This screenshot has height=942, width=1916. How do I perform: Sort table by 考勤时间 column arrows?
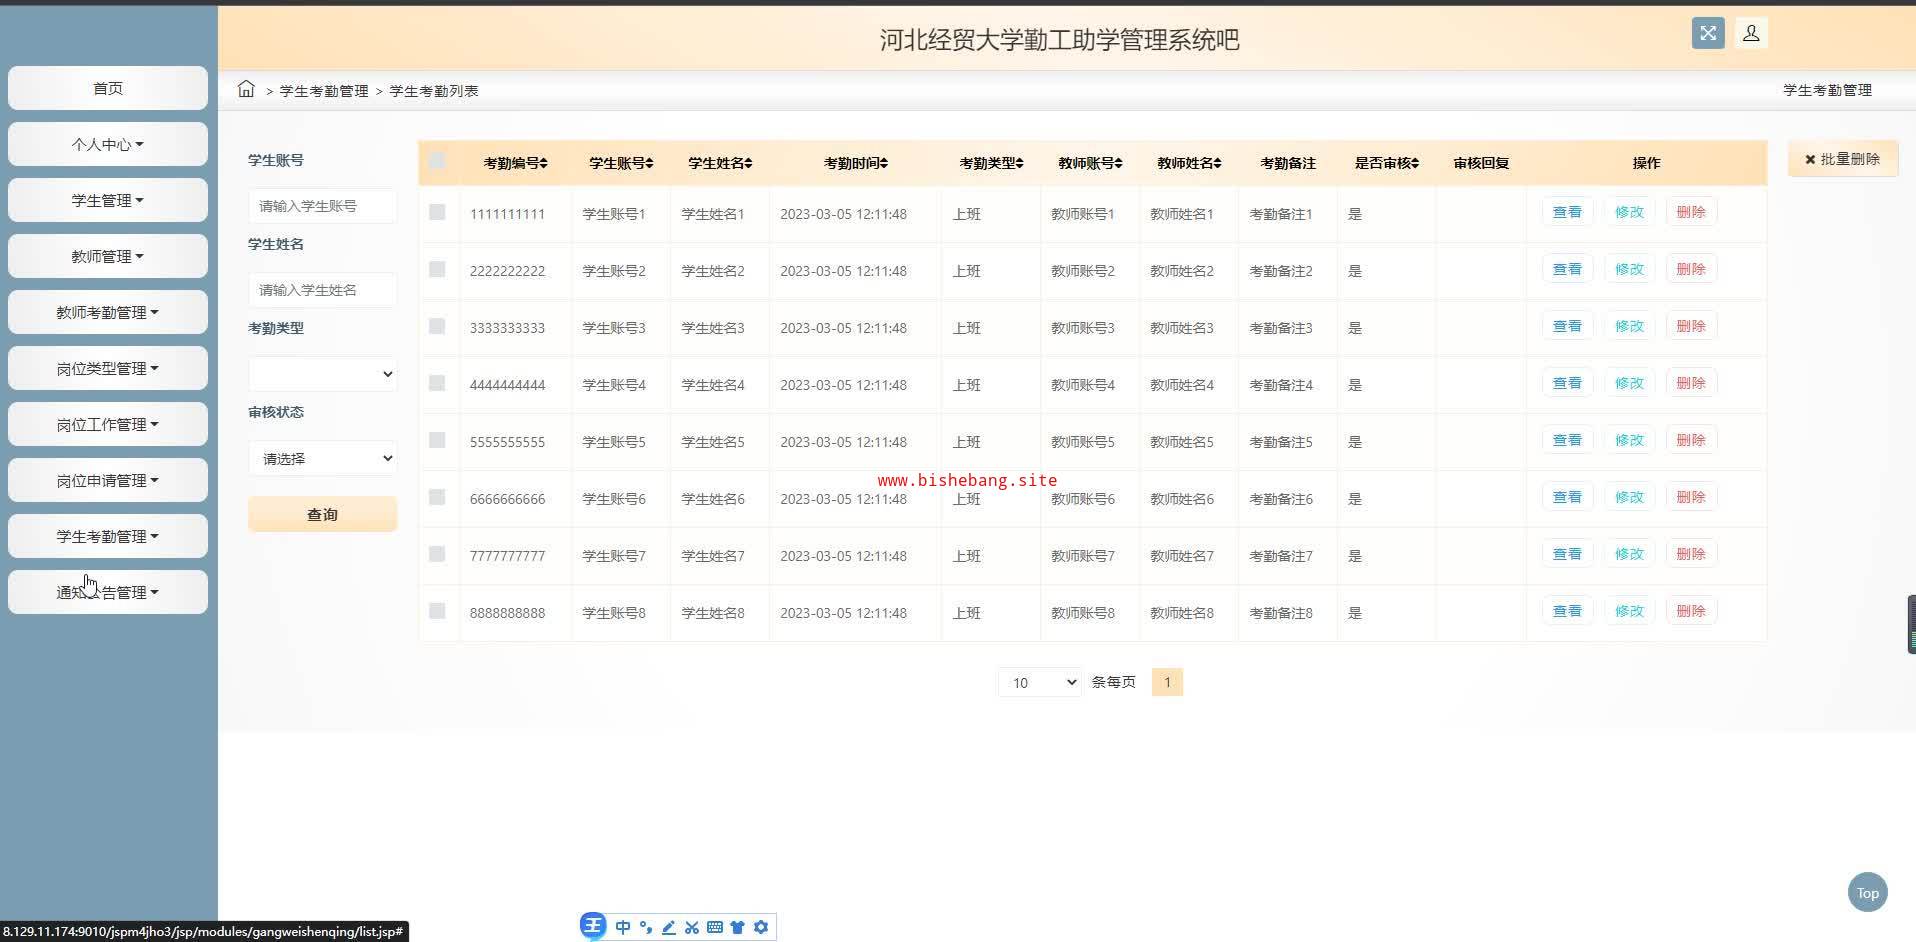[884, 163]
